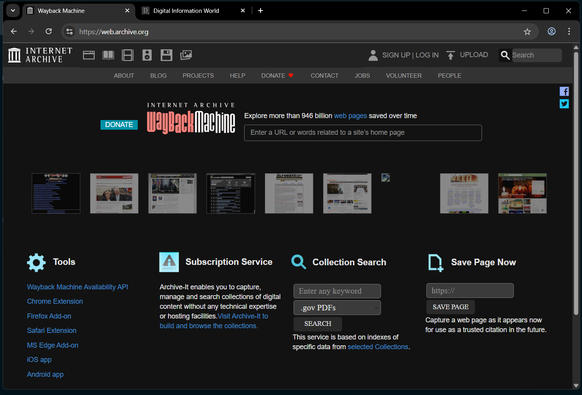The height and width of the screenshot is (395, 582).
Task: Open the Images icon in top bar
Action: [186, 55]
